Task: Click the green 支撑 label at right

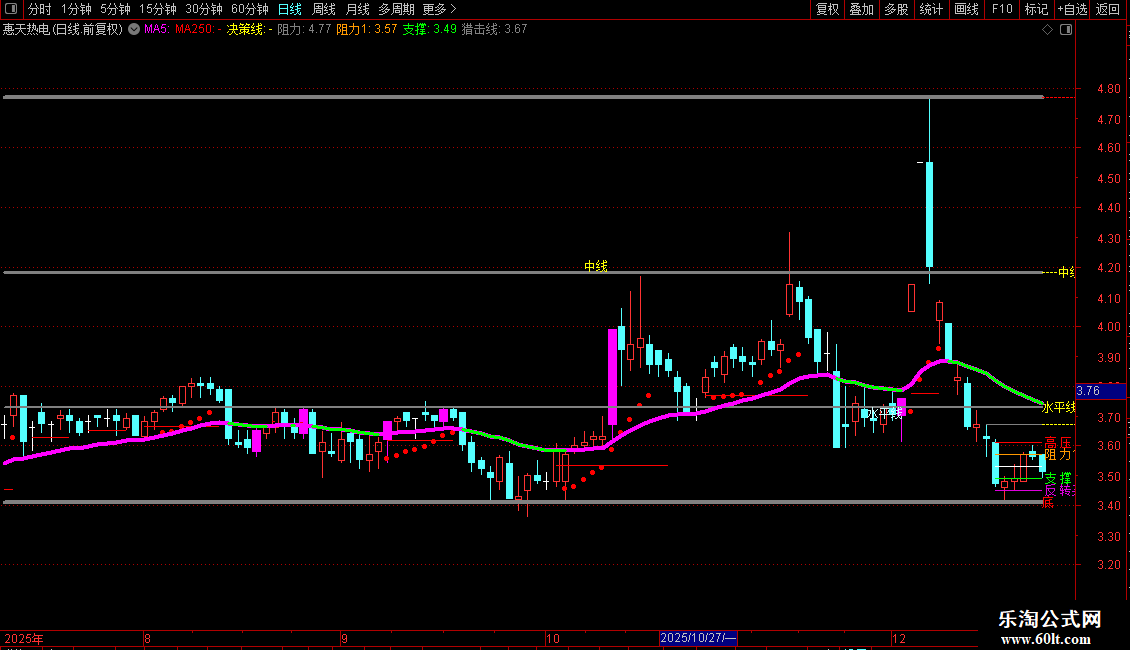Action: 1058,478
